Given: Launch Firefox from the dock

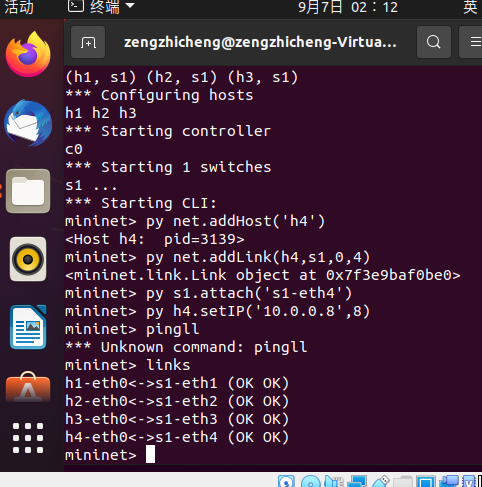Looking at the screenshot, I should (x=28, y=55).
